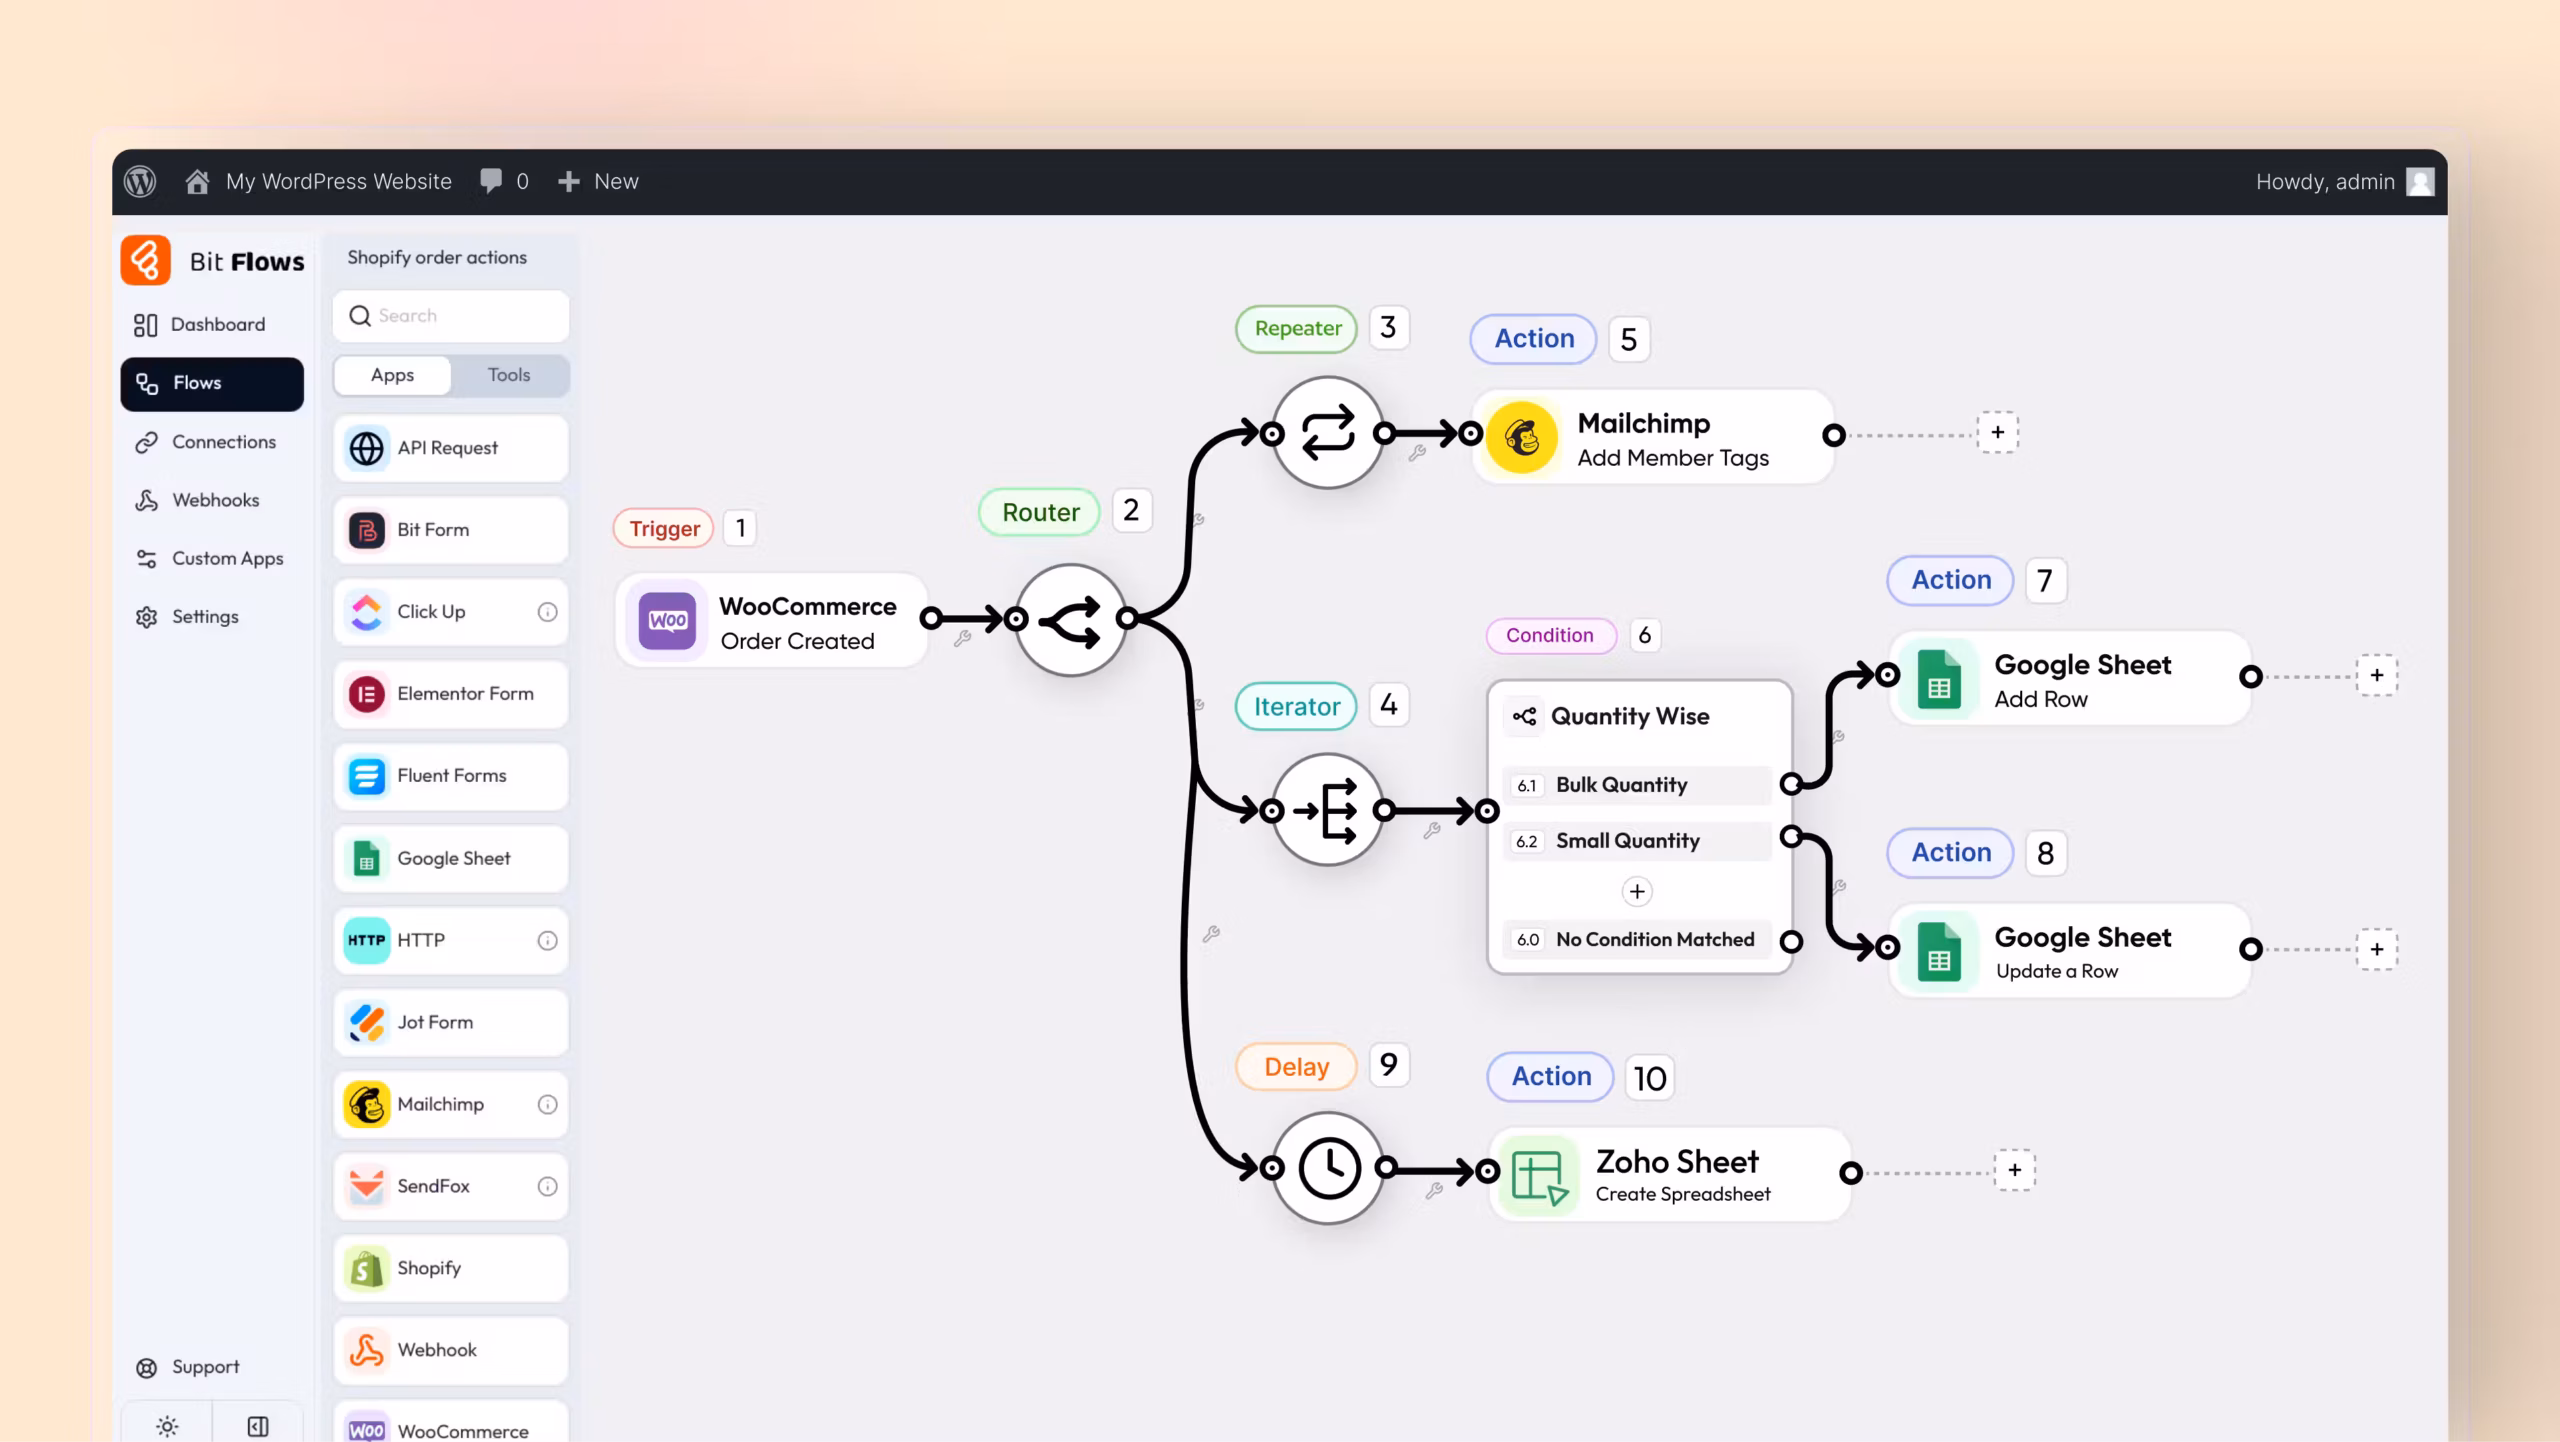The image size is (2560, 1442).
Task: Open the Google Sheet Add Row node
Action: [x=2070, y=678]
